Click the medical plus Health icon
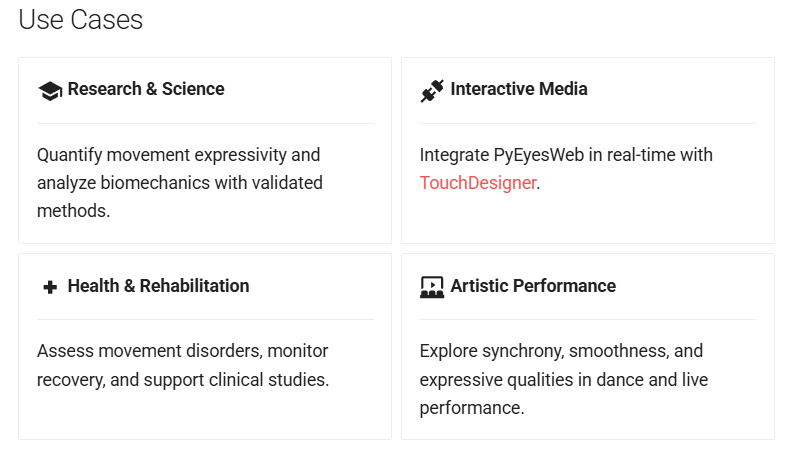Screen dimensions: 795x452 (x=50, y=287)
